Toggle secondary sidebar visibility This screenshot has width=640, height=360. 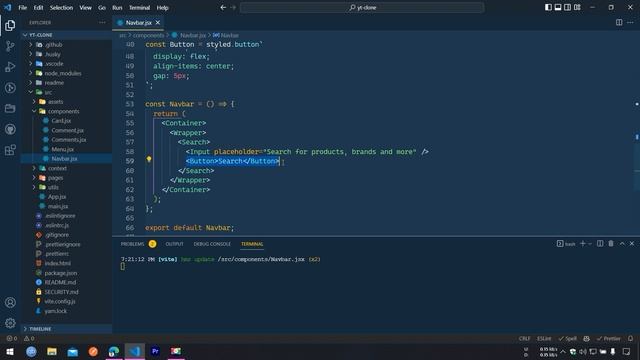tap(567, 7)
